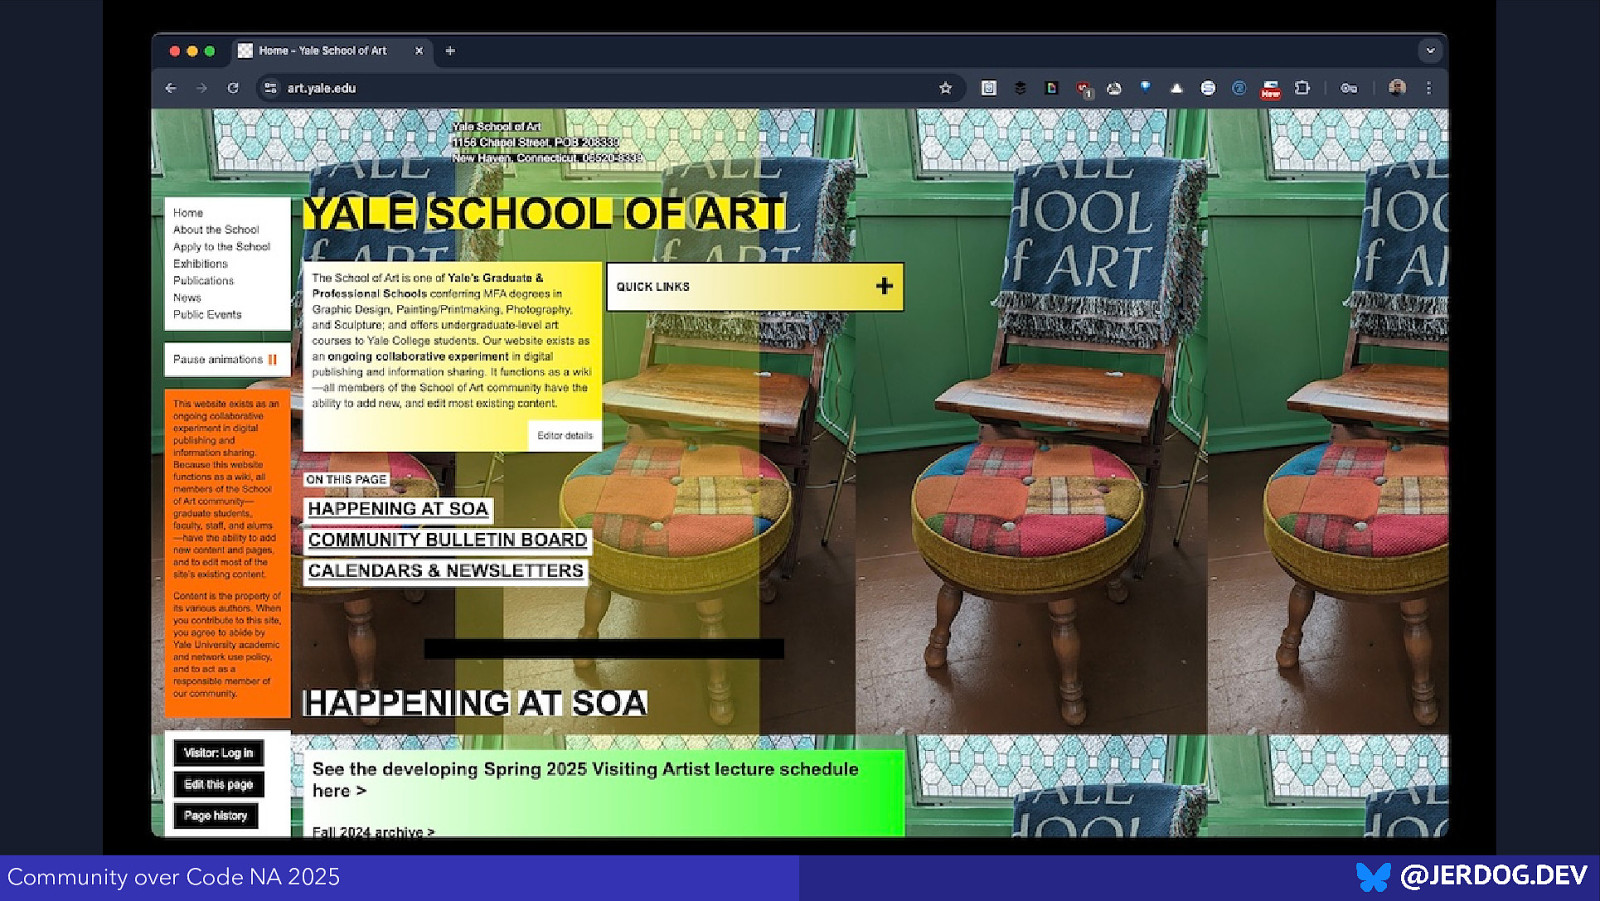
Task: Open the Home navigation link
Action: coord(188,213)
